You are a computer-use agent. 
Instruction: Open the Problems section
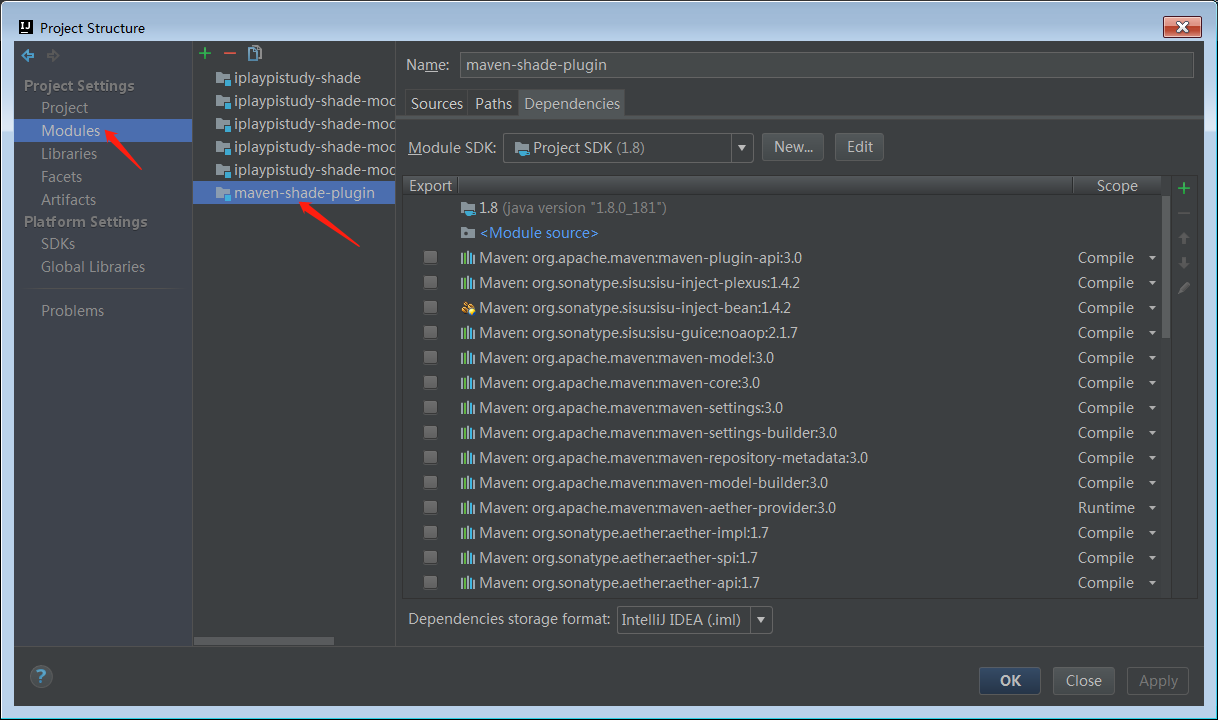[x=73, y=310]
